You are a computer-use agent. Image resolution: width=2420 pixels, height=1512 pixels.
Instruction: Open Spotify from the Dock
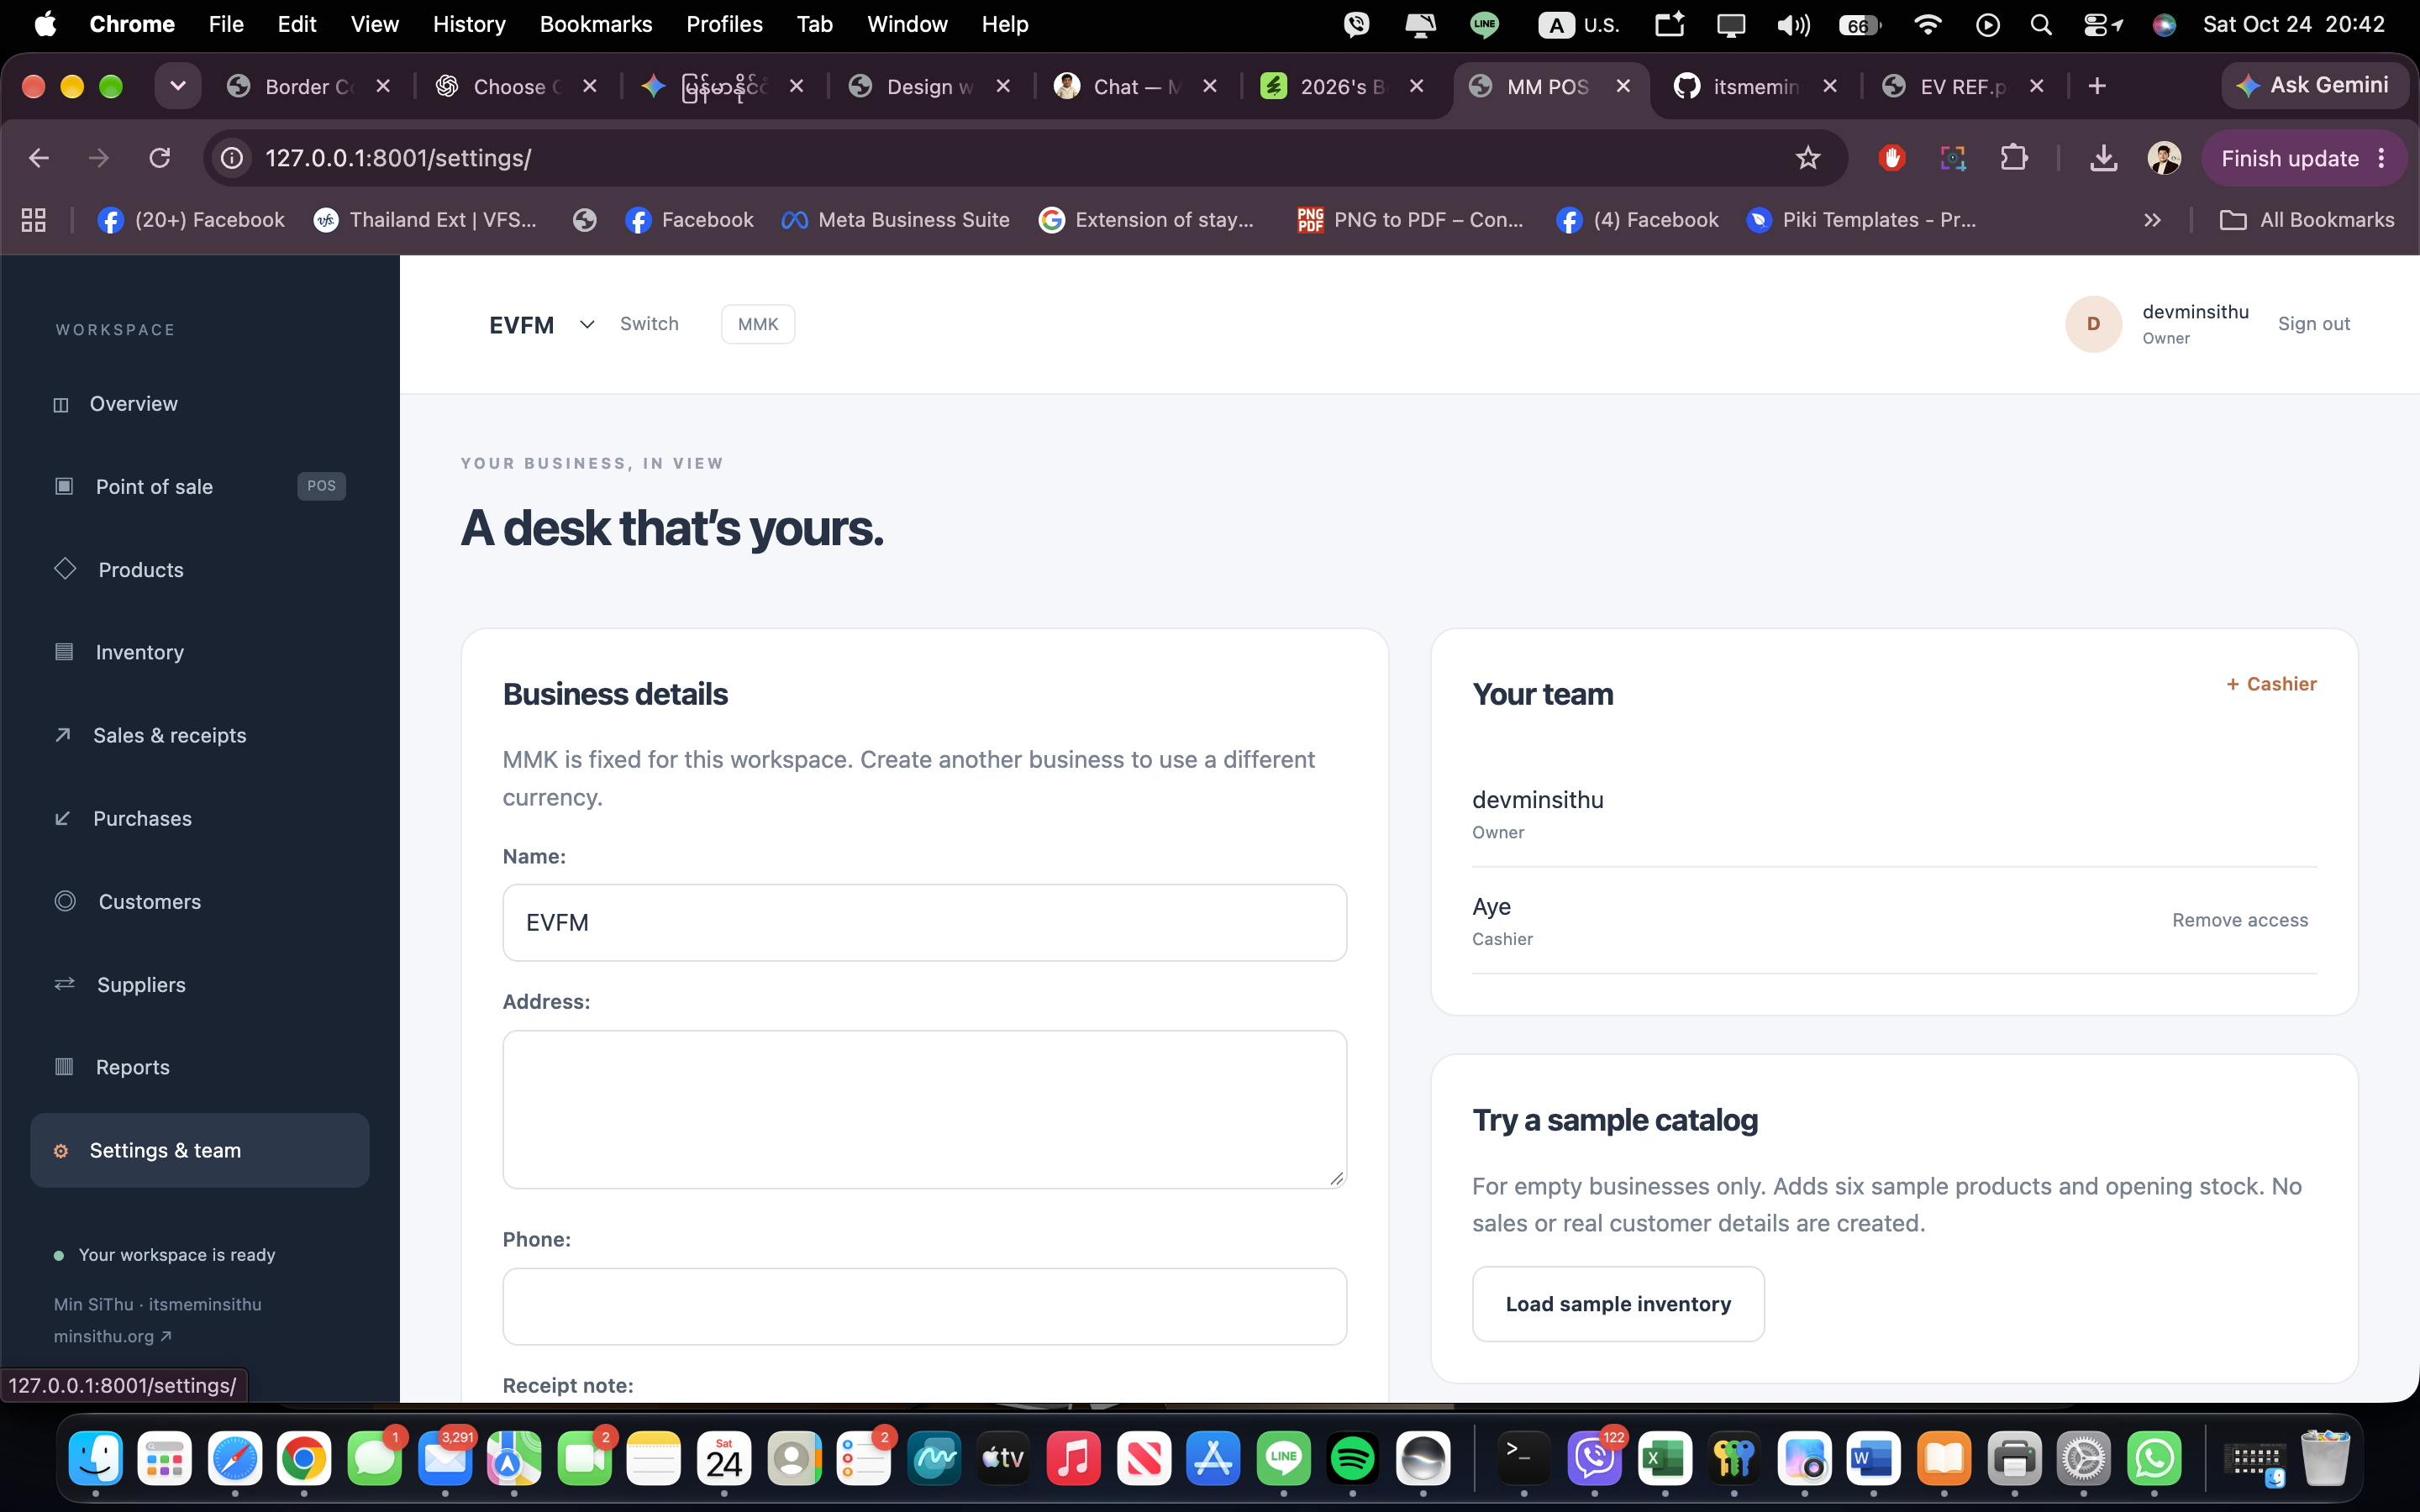[x=1352, y=1458]
